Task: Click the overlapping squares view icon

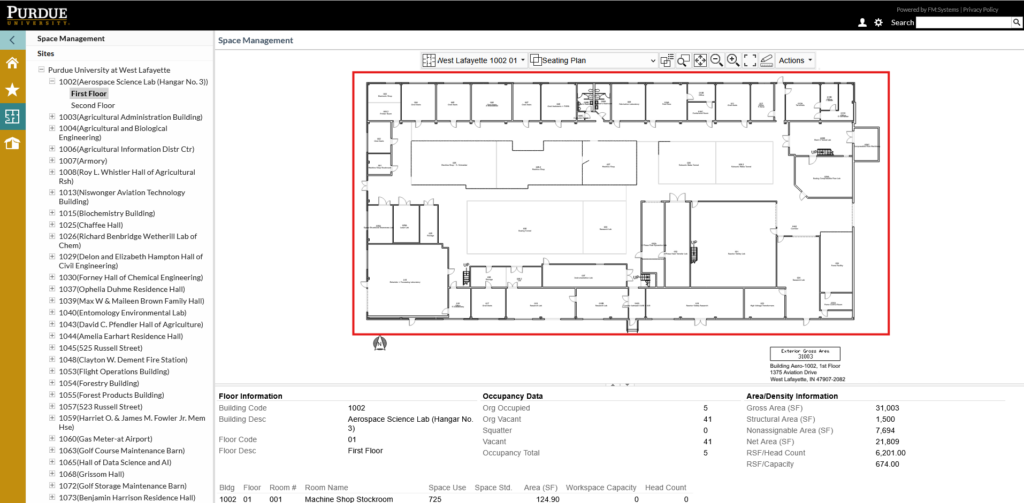Action: [536, 60]
